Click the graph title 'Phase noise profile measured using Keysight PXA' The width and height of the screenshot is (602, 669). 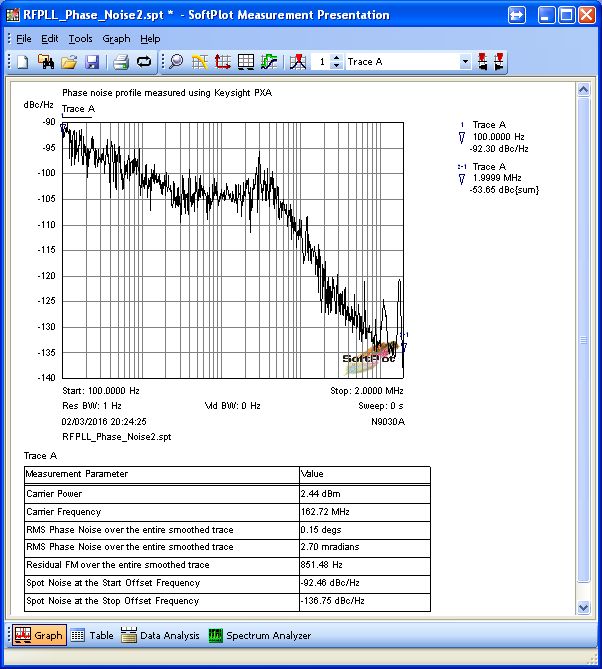pyautogui.click(x=167, y=93)
